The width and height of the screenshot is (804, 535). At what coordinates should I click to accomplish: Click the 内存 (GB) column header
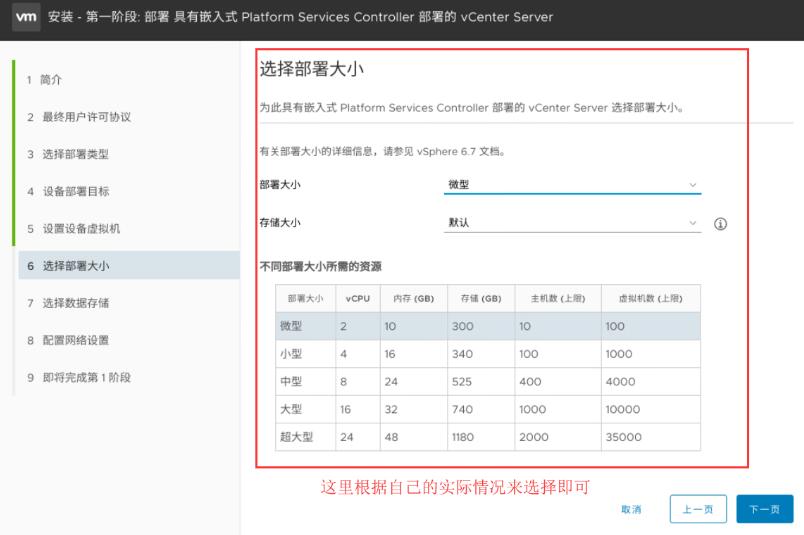click(x=414, y=299)
